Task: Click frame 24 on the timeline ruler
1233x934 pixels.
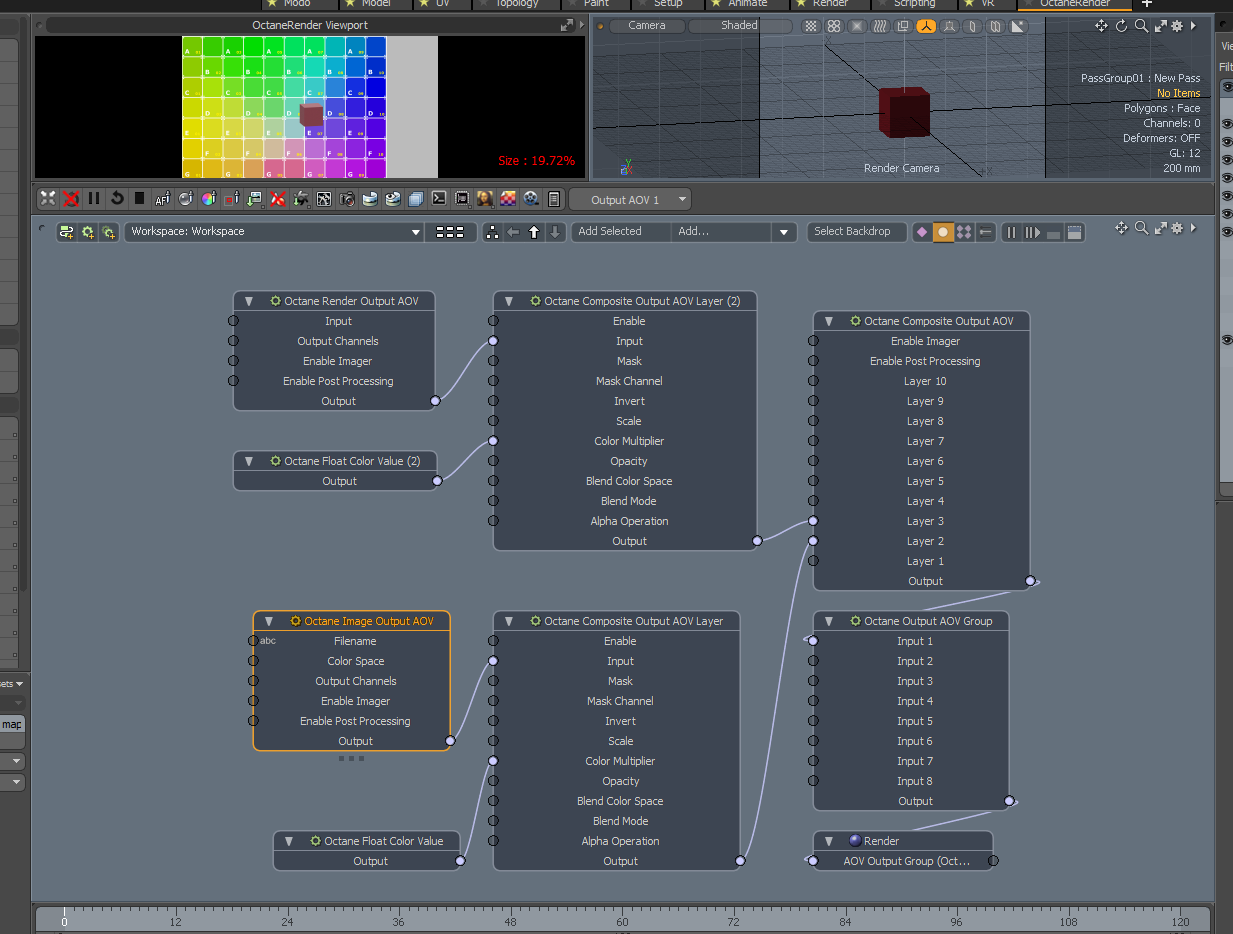Action: pos(287,922)
